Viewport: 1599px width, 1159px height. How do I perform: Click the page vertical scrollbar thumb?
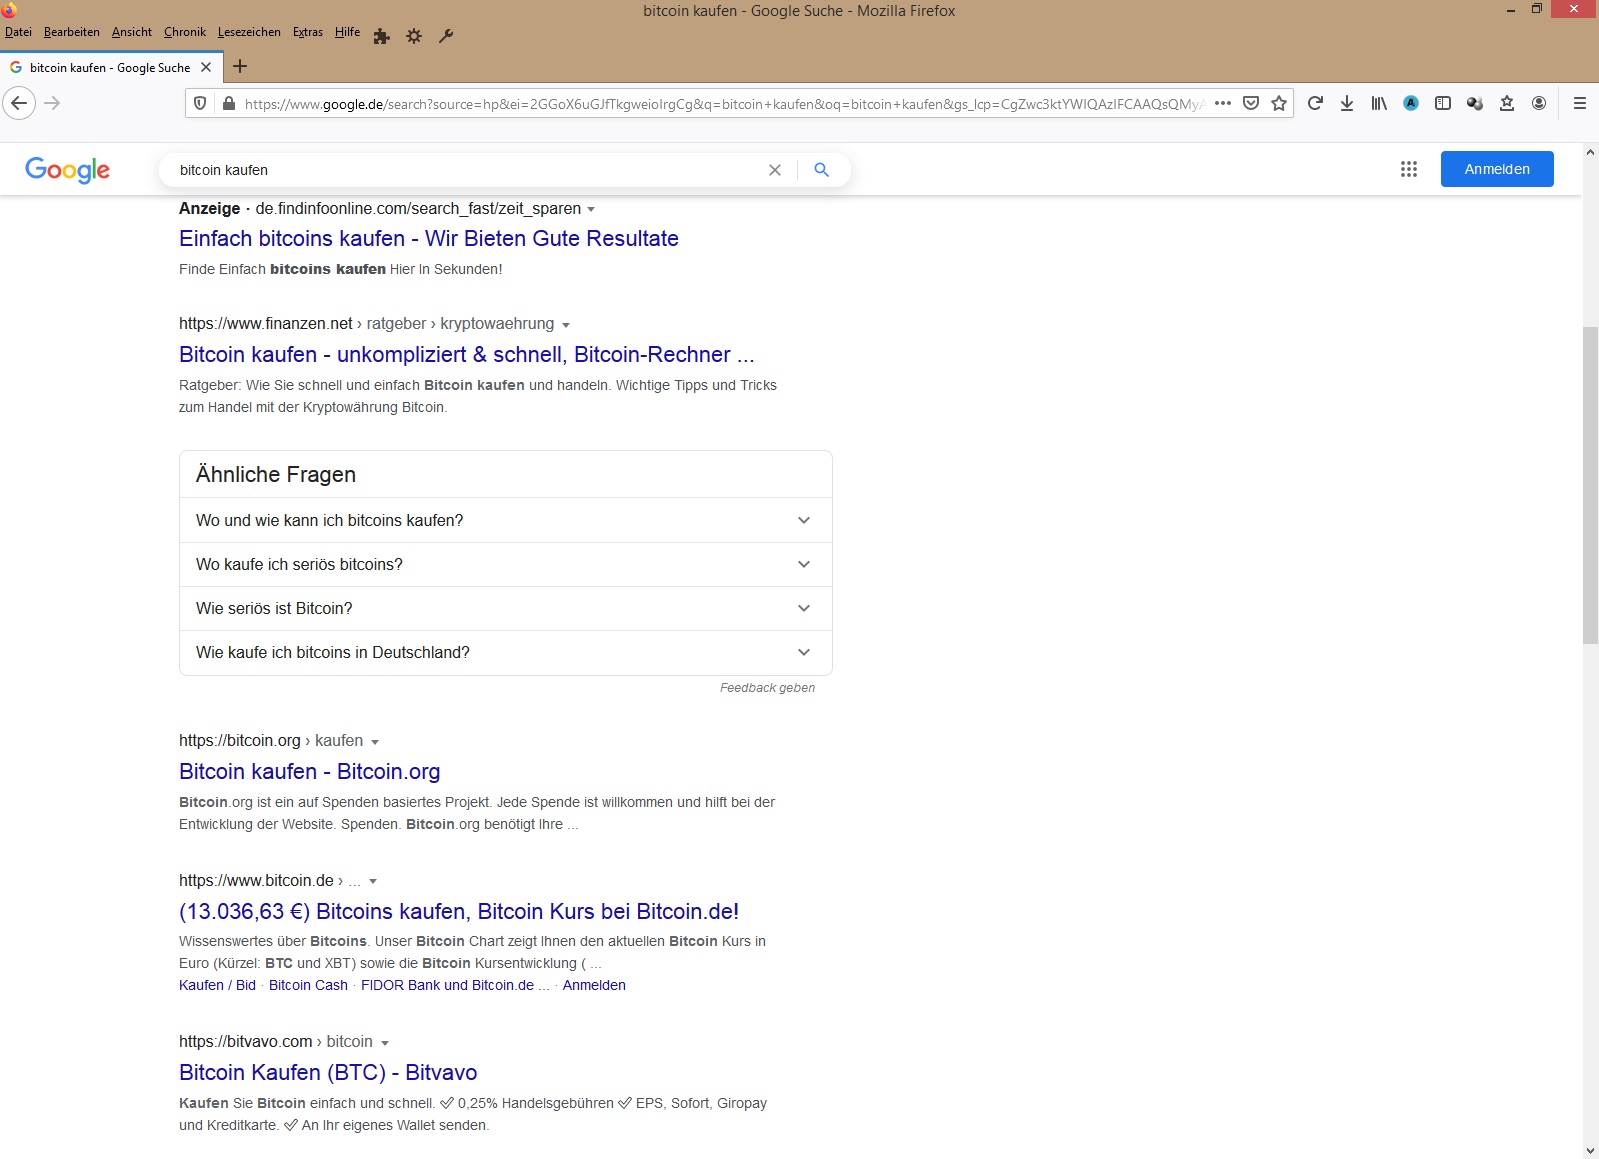pyautogui.click(x=1590, y=485)
